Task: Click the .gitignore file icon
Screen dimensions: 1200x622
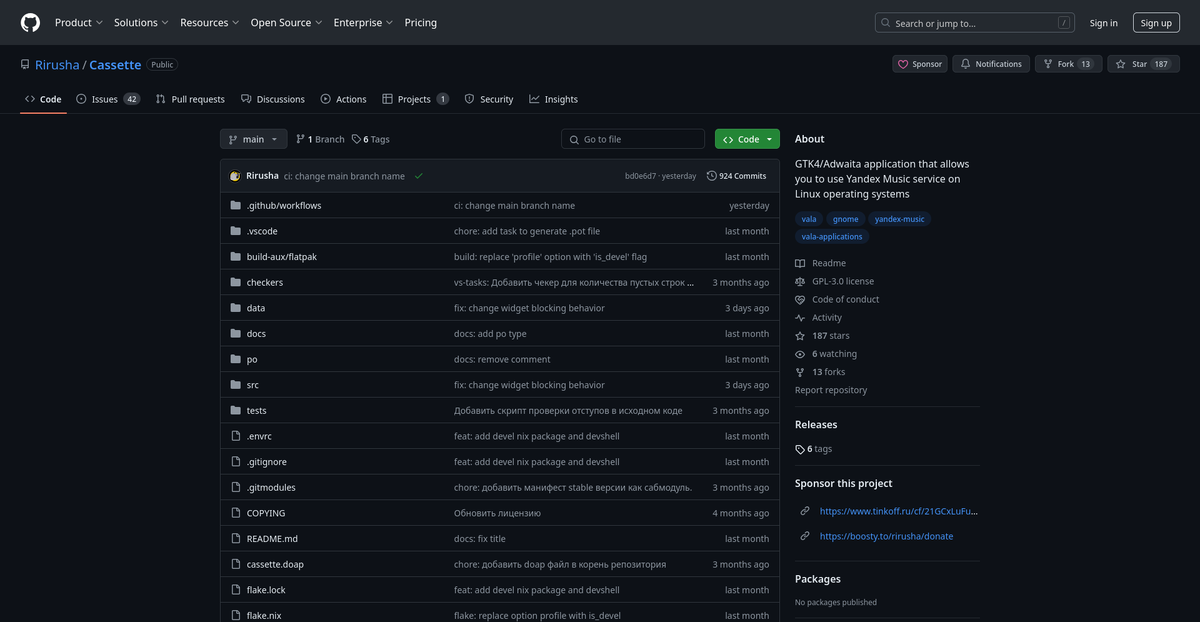Action: point(236,462)
